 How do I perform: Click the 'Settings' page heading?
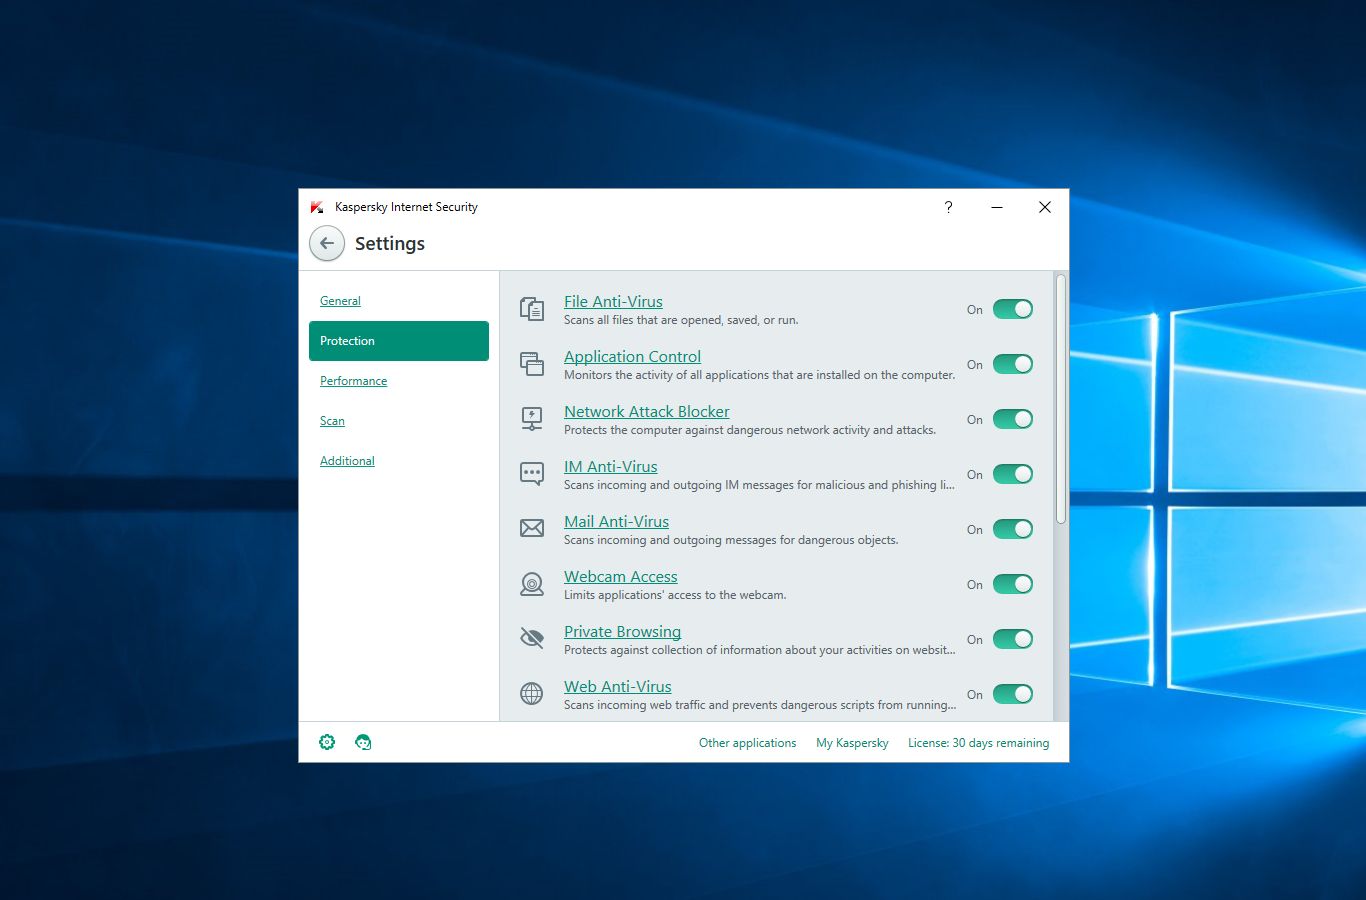(x=390, y=244)
